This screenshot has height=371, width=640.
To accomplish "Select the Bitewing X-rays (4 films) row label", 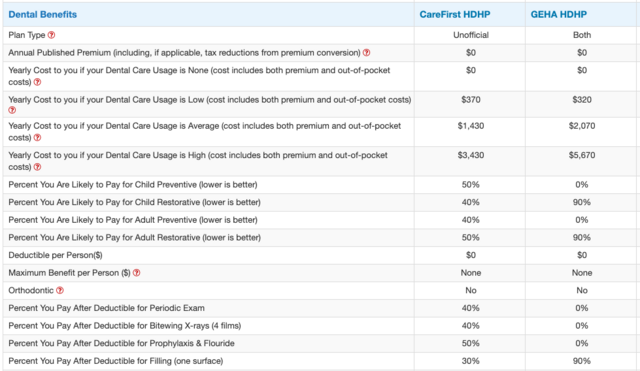I will pos(124,326).
